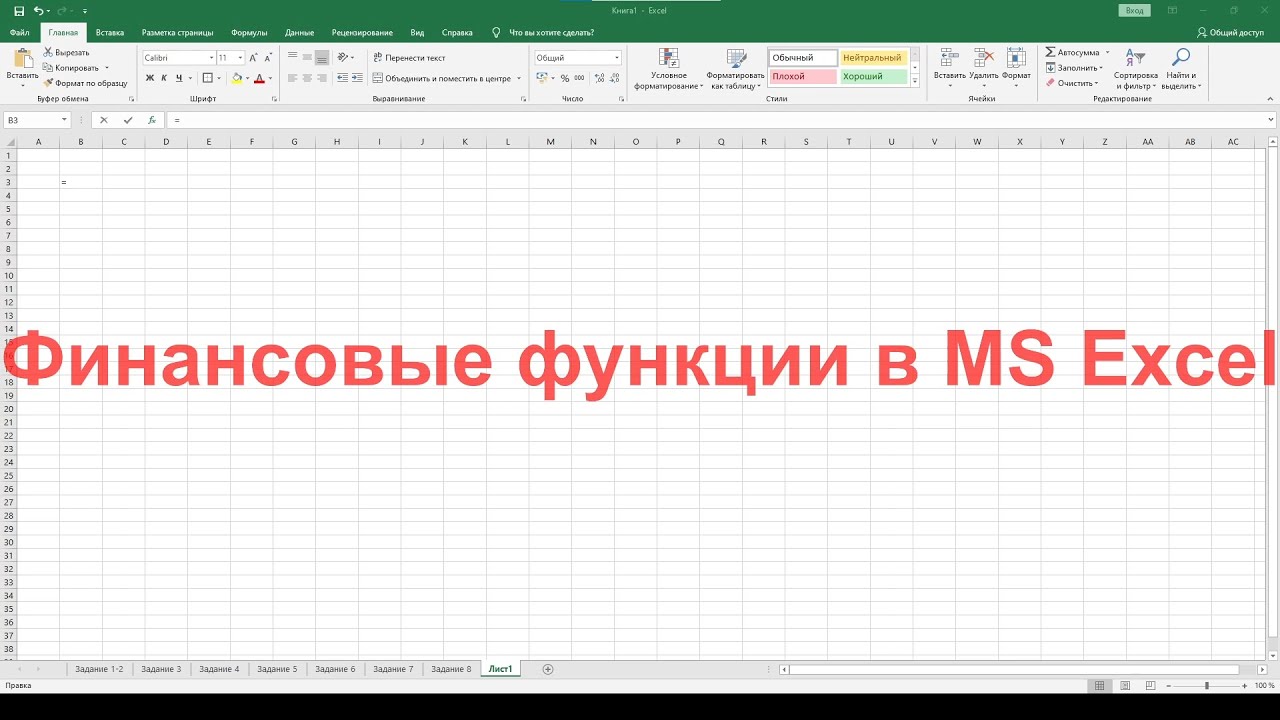Apply red font color icon
This screenshot has width=1280, height=720.
tap(259, 78)
